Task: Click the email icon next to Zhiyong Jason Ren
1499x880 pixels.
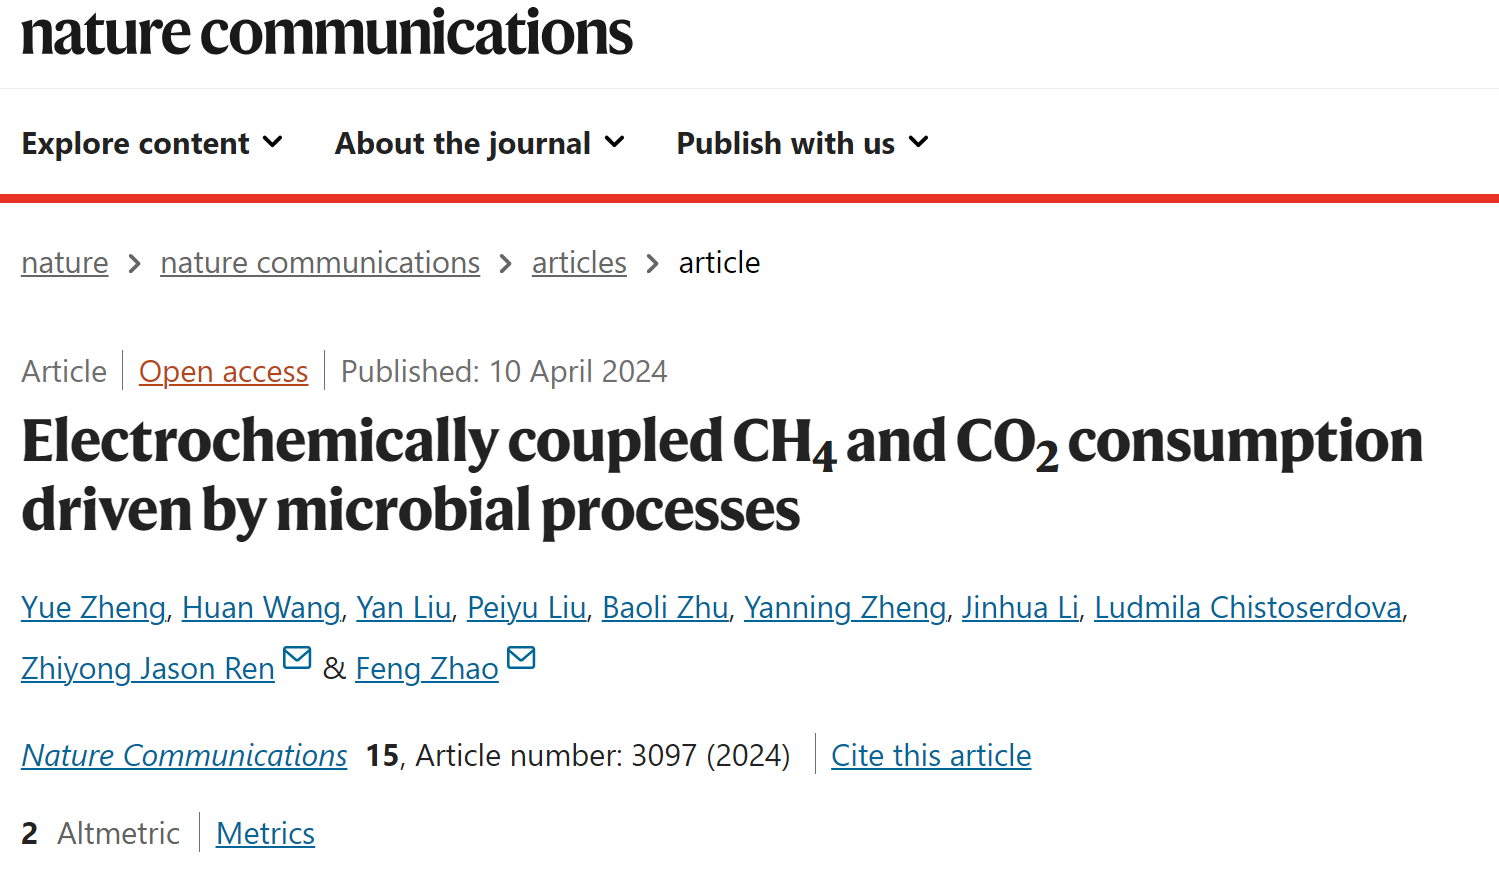Action: click(297, 658)
